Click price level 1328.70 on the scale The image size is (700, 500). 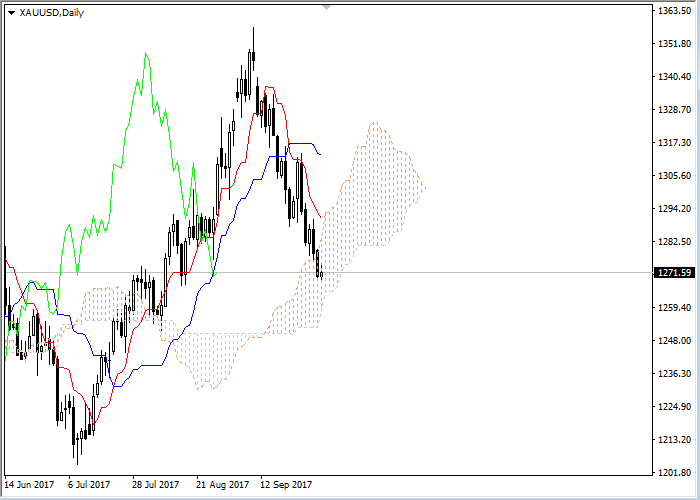pyautogui.click(x=675, y=110)
